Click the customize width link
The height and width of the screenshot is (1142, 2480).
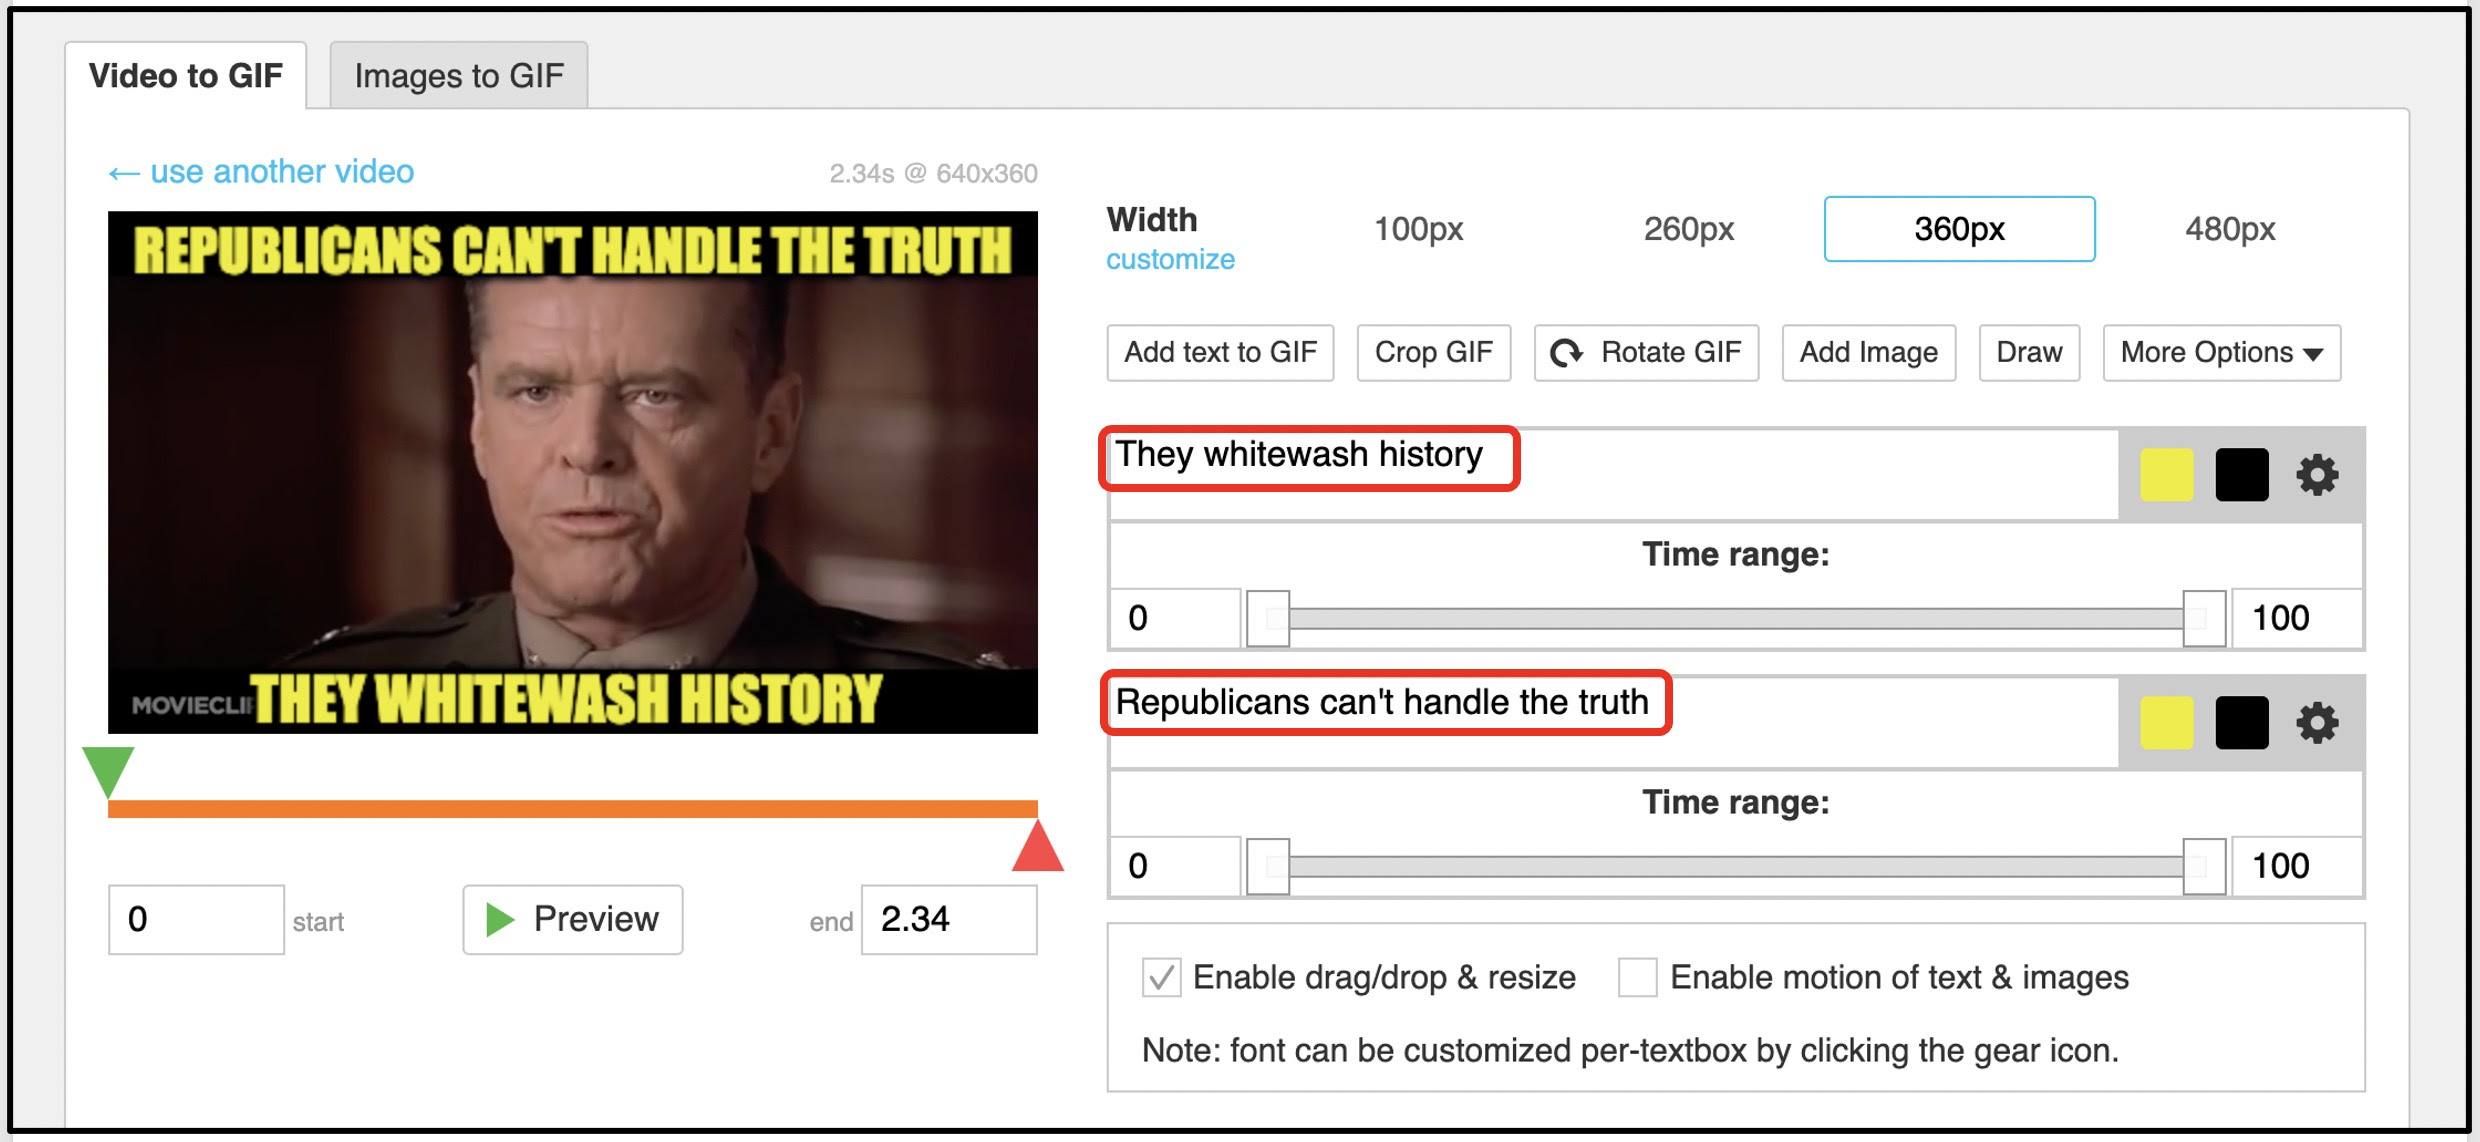[x=1170, y=260]
